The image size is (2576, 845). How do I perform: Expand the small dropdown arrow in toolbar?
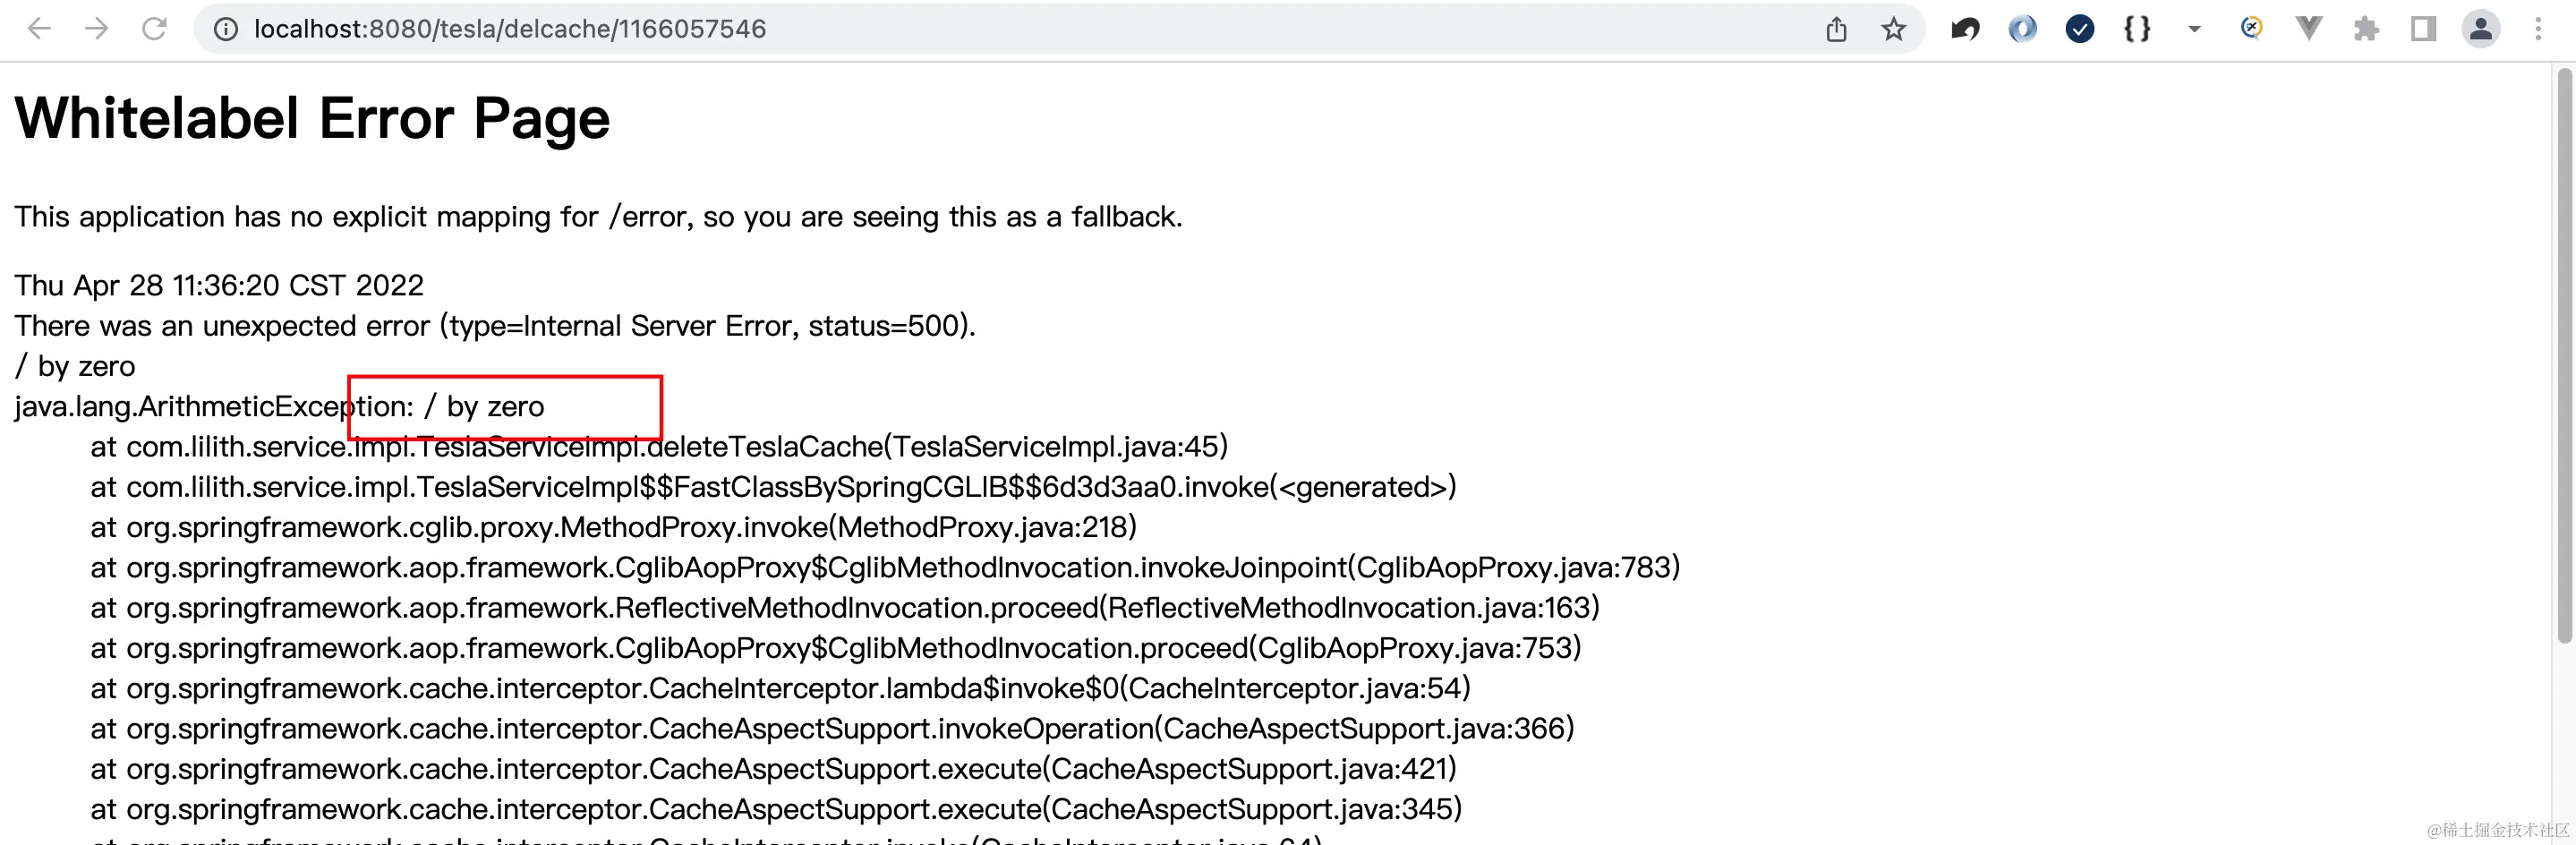[2194, 29]
